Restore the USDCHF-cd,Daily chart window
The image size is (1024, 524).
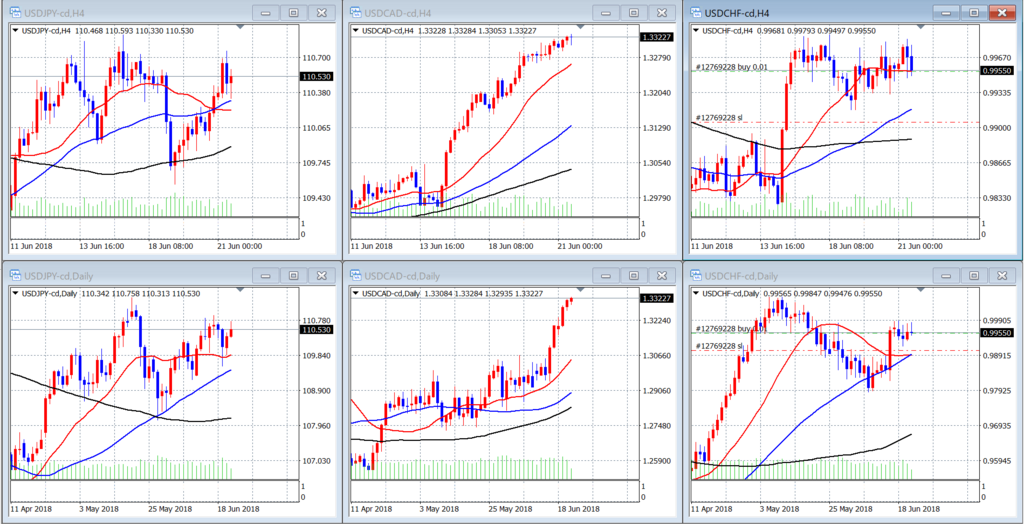[974, 275]
